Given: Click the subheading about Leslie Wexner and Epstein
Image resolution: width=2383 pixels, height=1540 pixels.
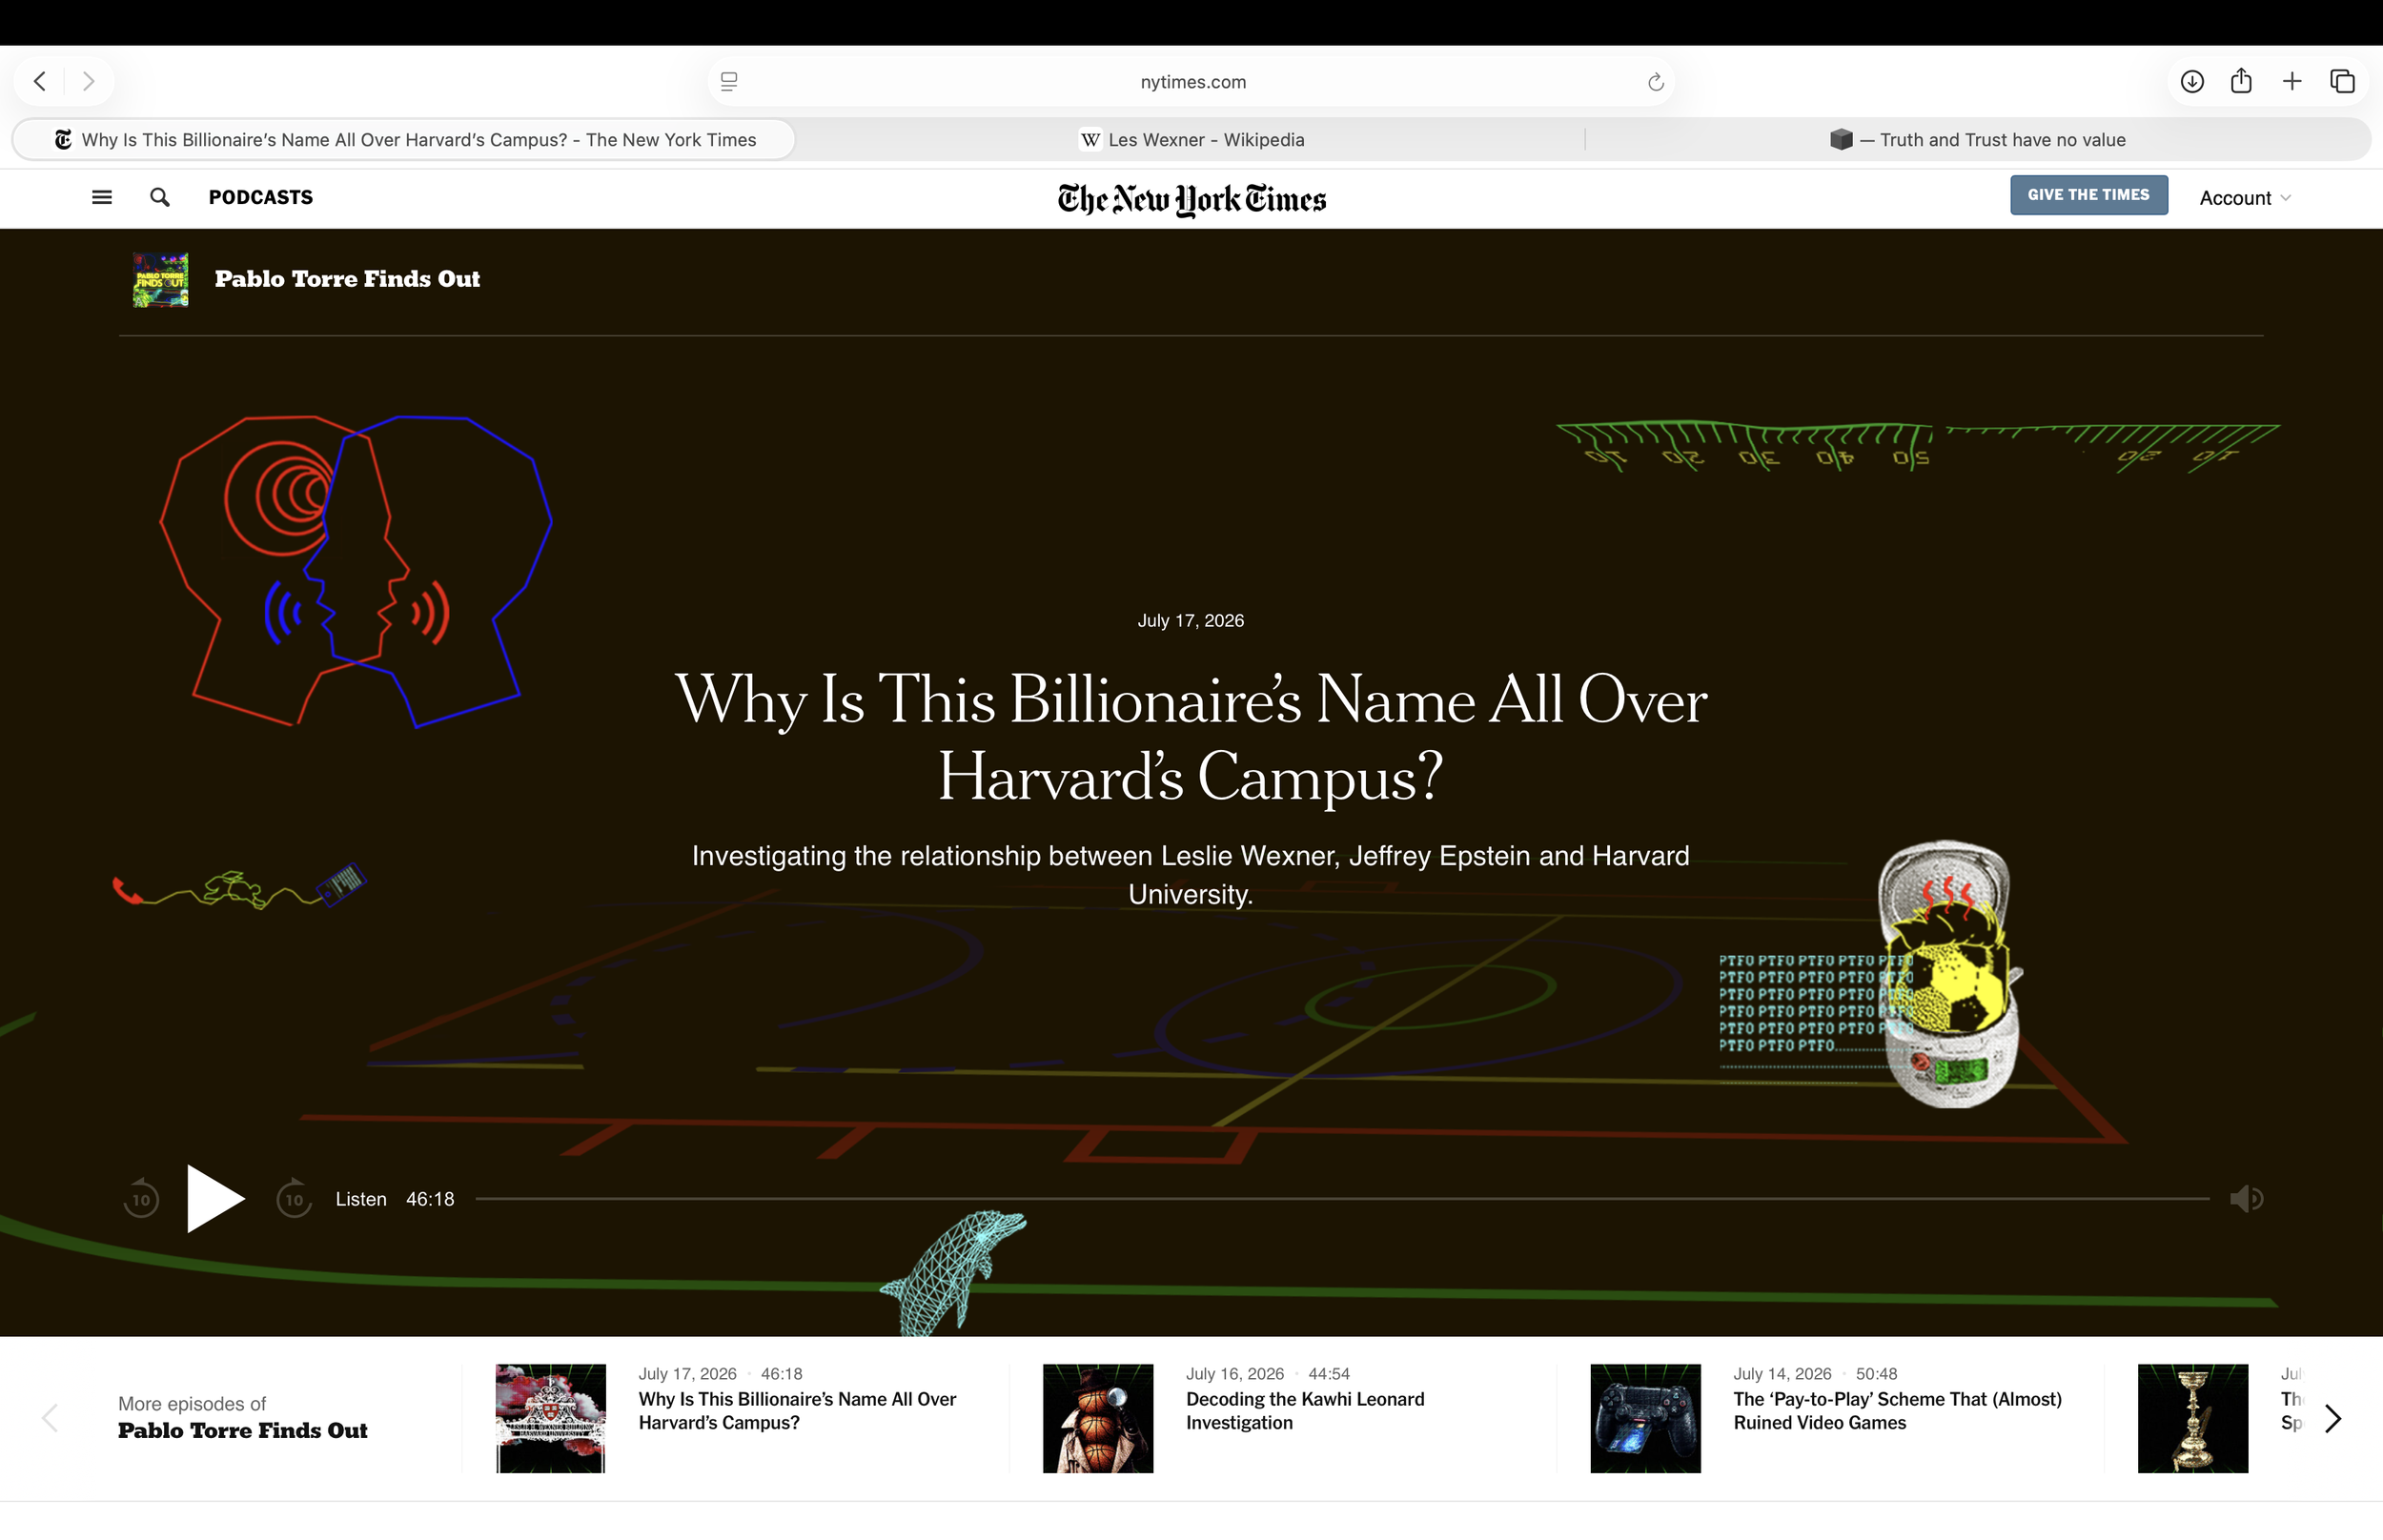Looking at the screenshot, I should pos(1191,874).
